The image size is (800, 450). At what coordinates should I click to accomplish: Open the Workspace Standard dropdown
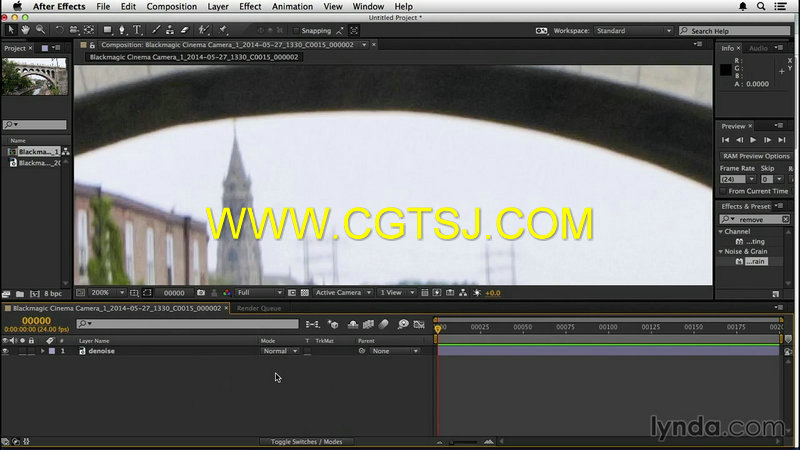tap(634, 31)
